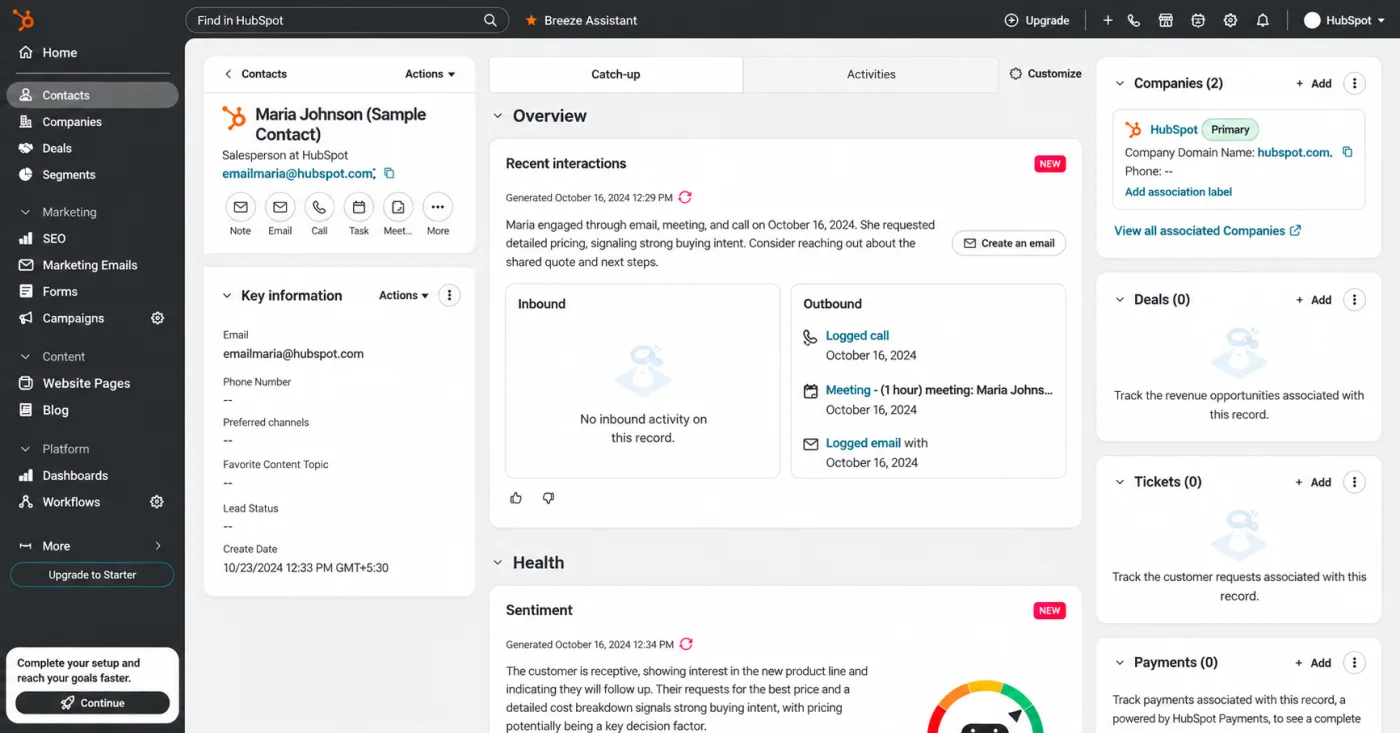The height and width of the screenshot is (733, 1400).
Task: Refresh the Recent interactions summary
Action: 685,198
